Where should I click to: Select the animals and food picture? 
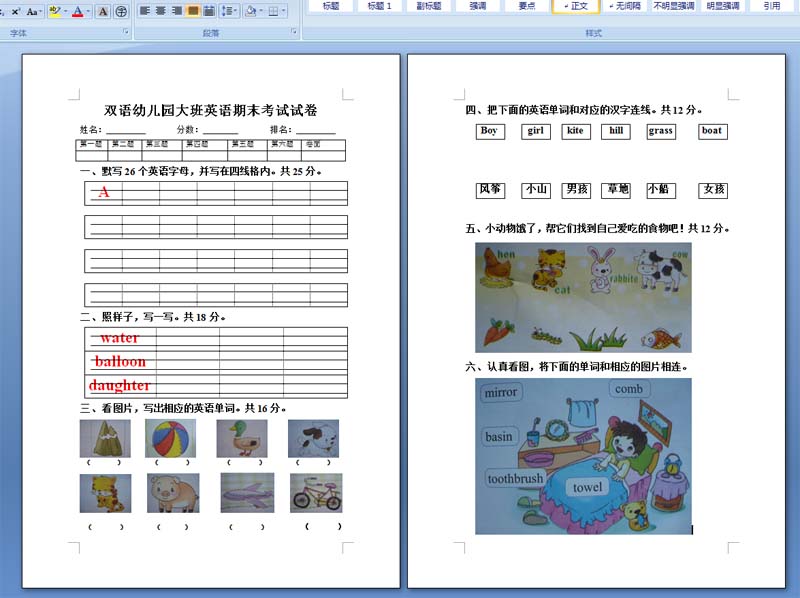583,297
